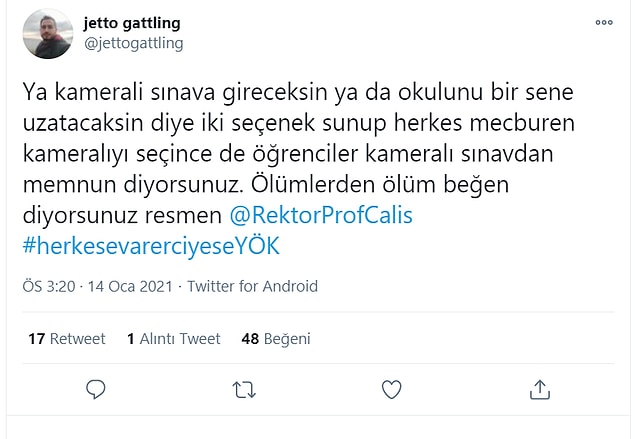
Task: View the jetto gattling profile photo
Action: click(x=48, y=34)
